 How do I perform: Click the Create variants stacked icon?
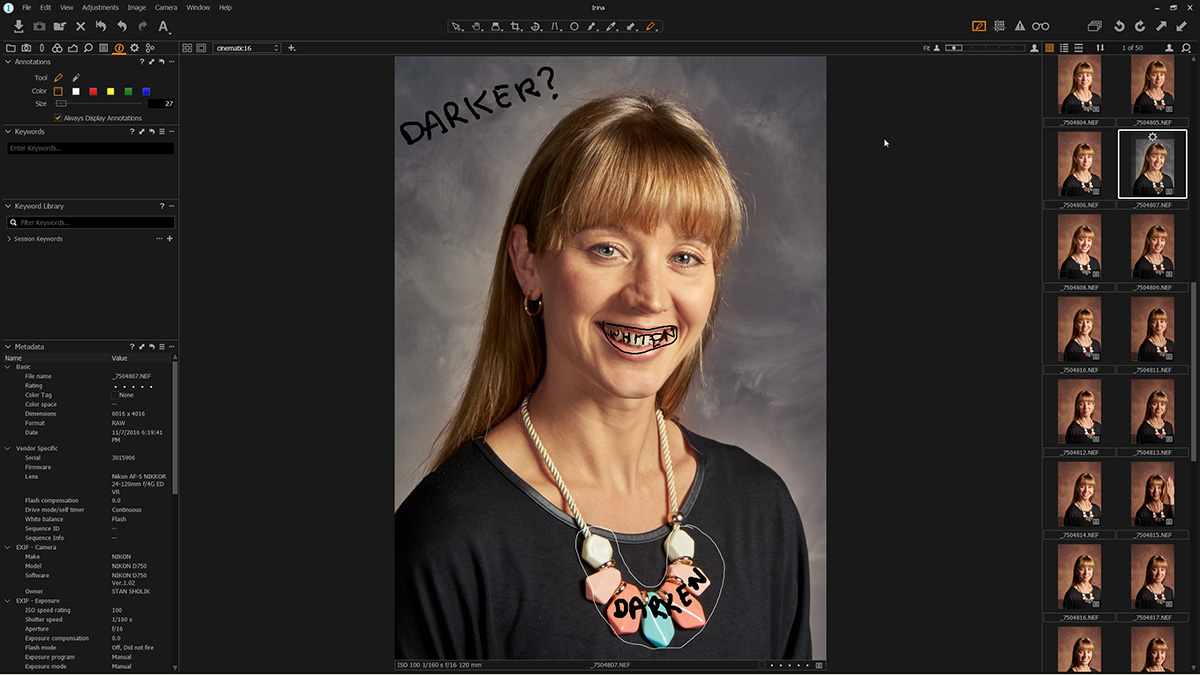coord(1095,26)
